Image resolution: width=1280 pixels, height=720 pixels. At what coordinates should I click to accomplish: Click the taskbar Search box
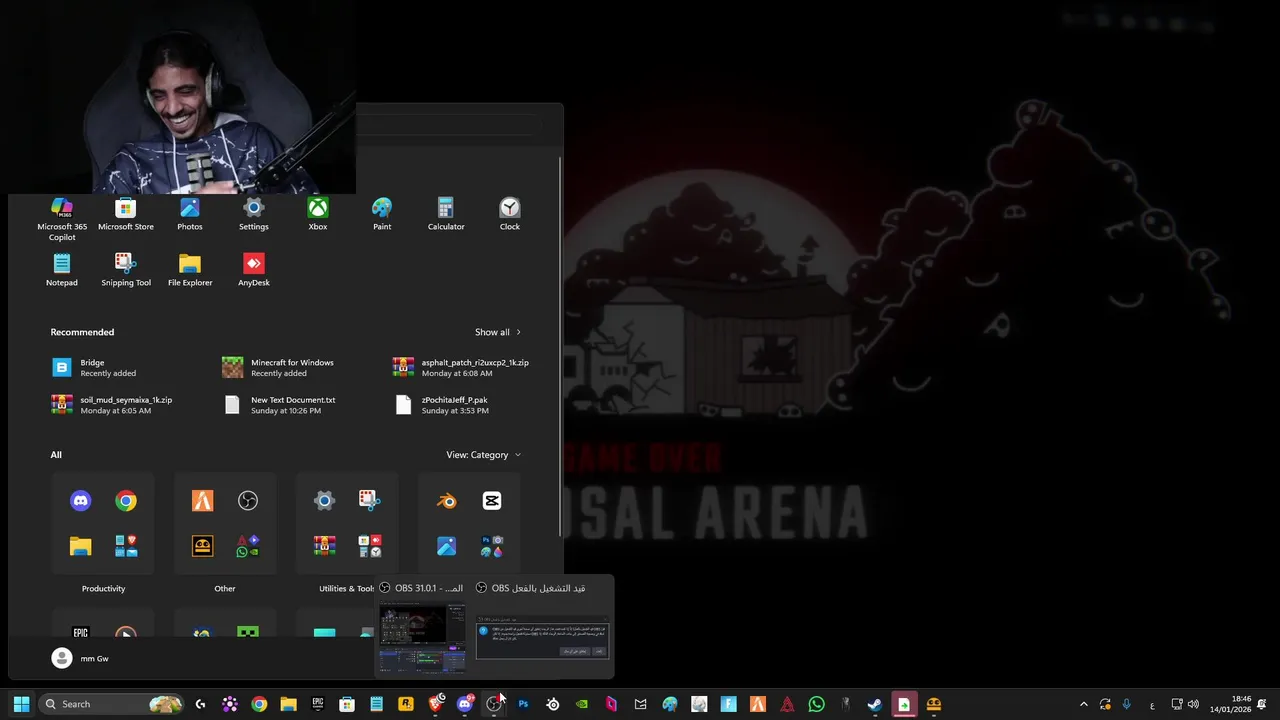click(x=111, y=704)
